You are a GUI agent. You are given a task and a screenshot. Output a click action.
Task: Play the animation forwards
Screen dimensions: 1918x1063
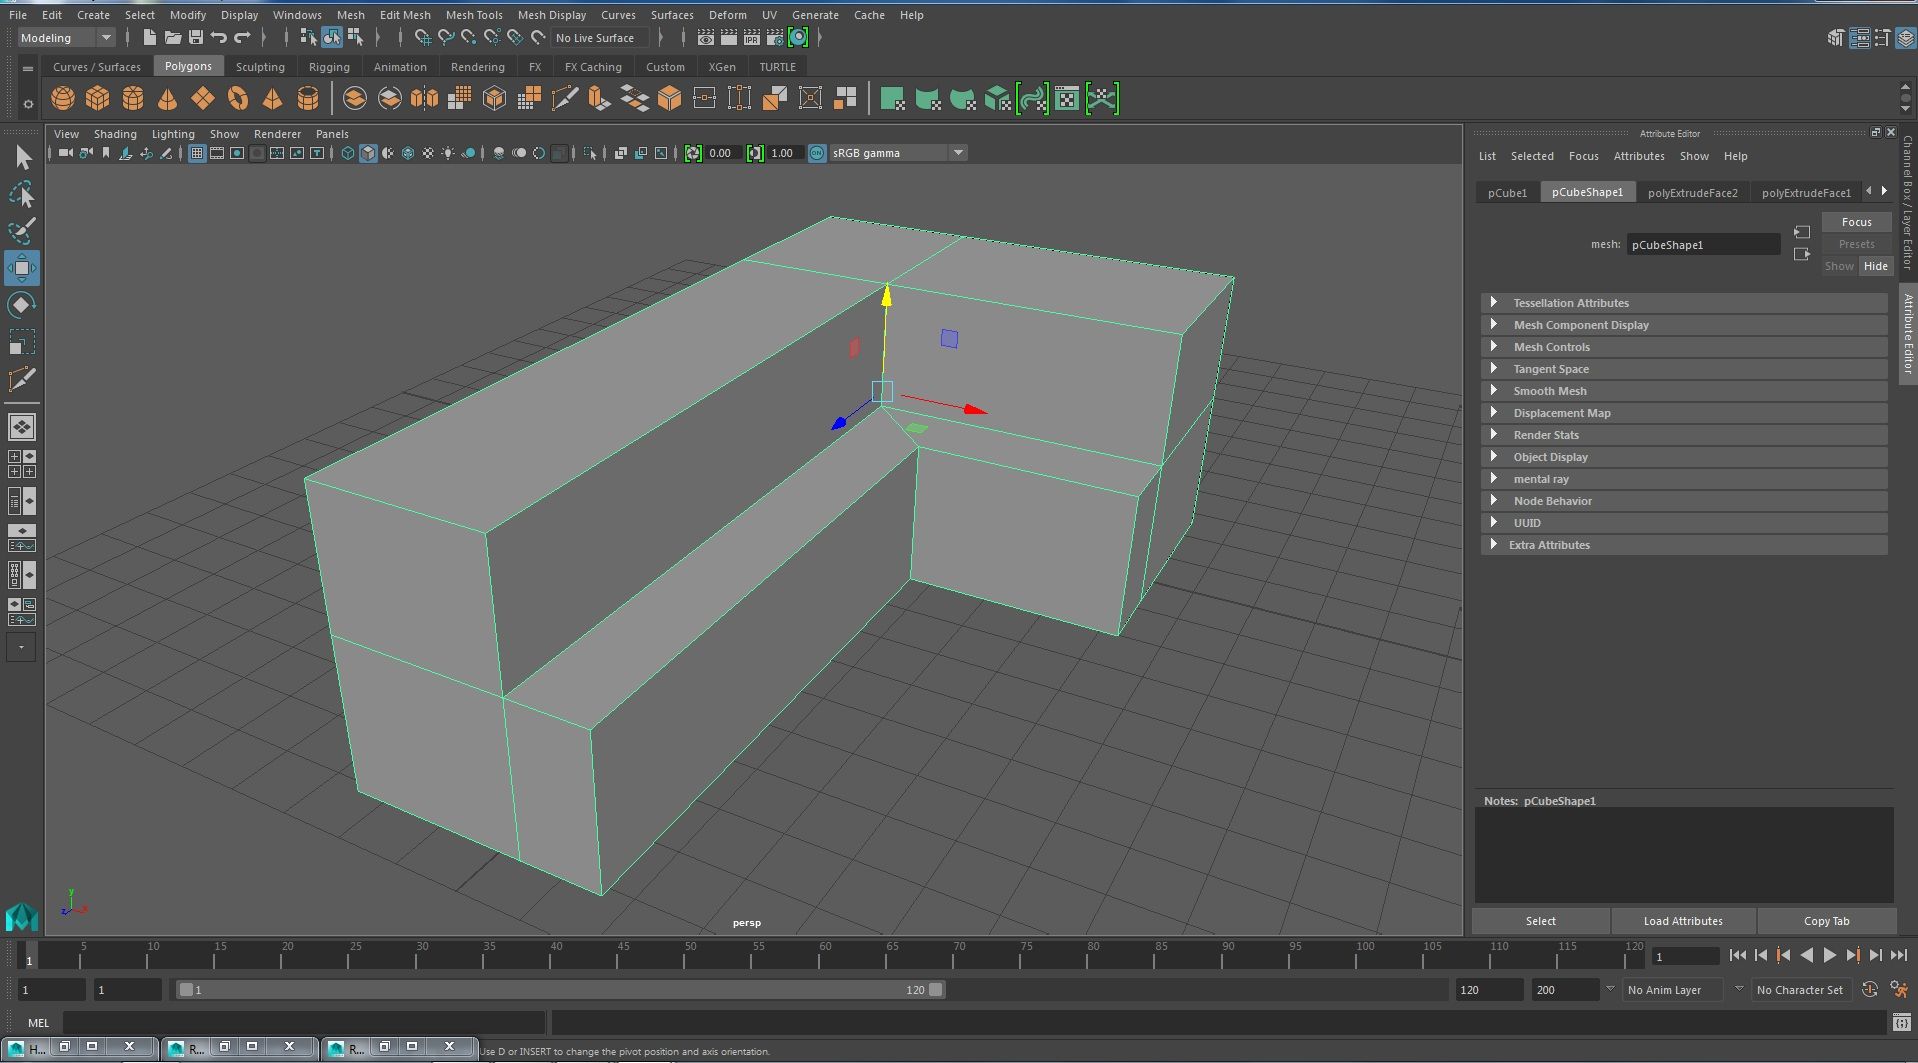tap(1829, 956)
